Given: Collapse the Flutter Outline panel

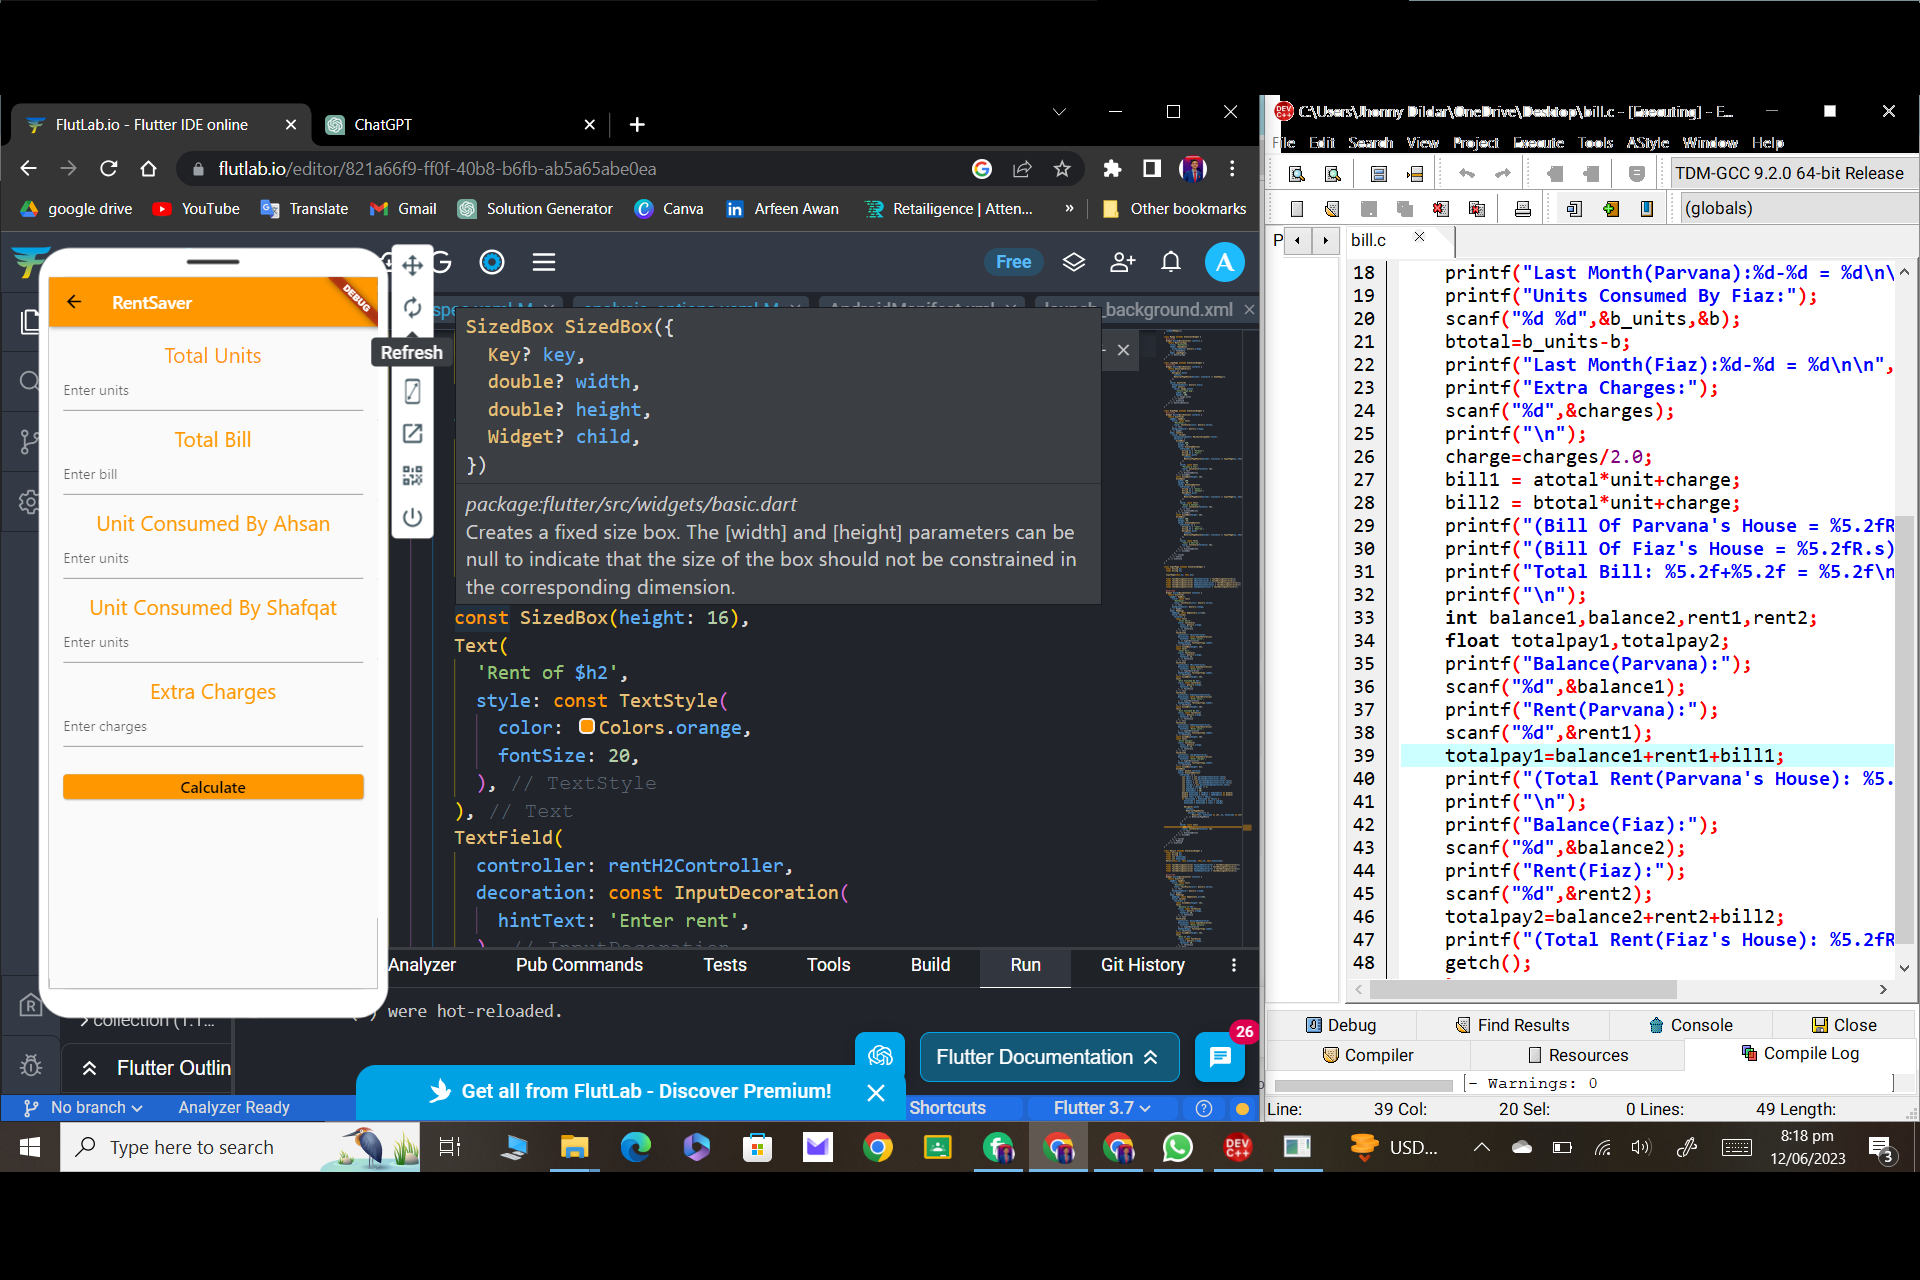Looking at the screenshot, I should point(89,1068).
